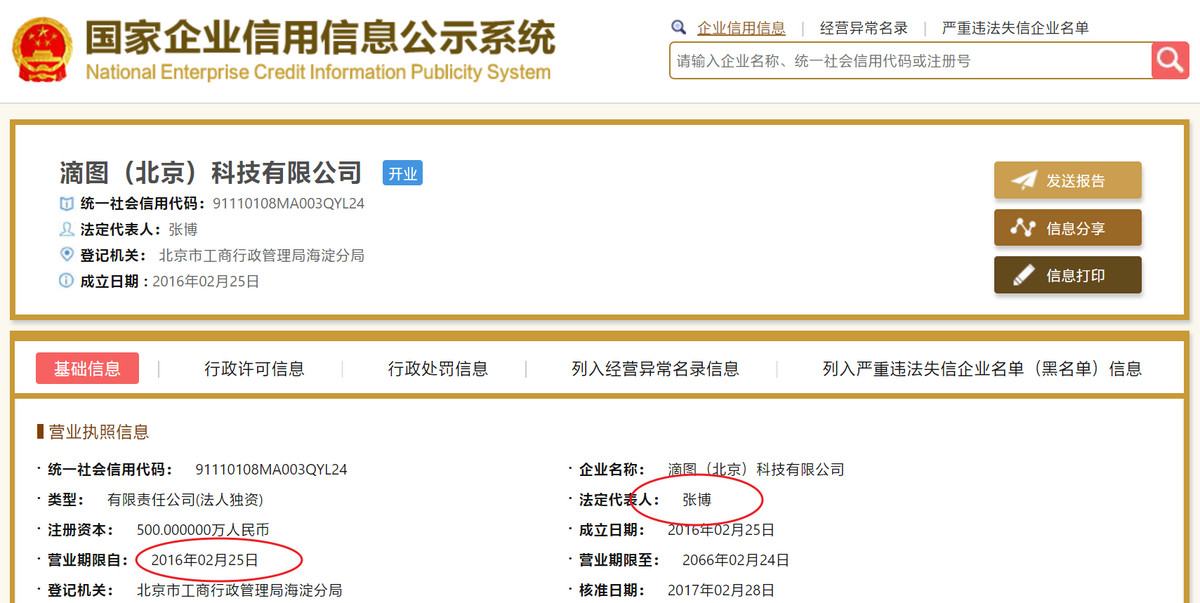Open the 严重违法失信企业名单 link
This screenshot has height=603, width=1200.
pos(1015,28)
